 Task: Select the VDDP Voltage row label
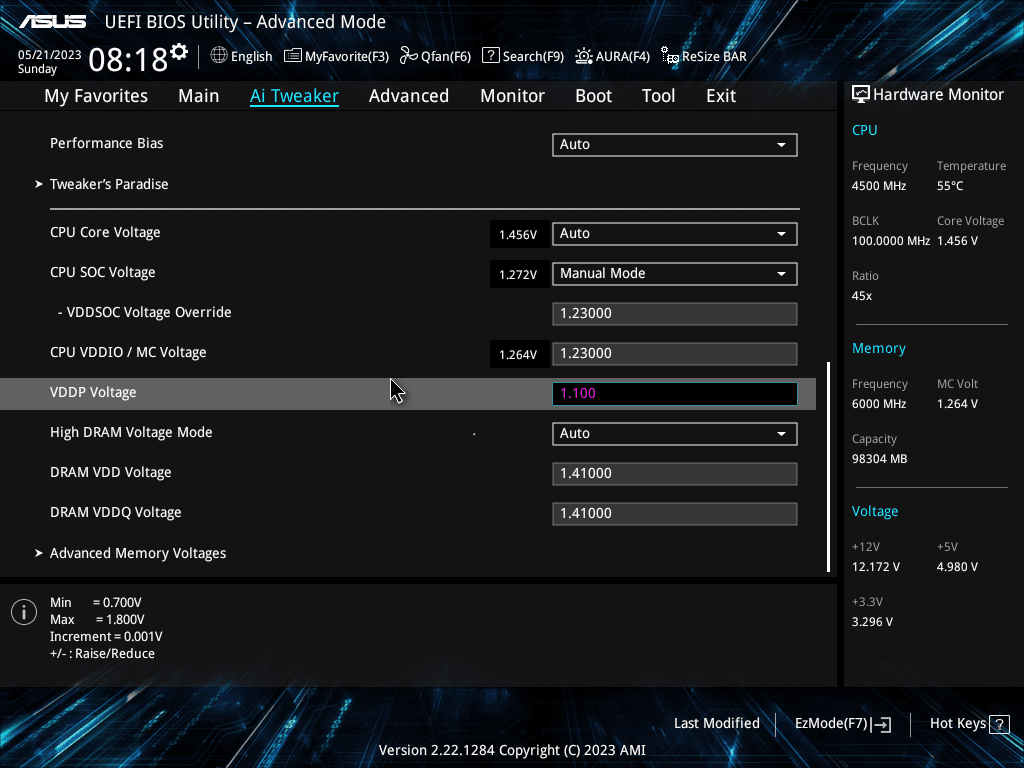coord(93,392)
